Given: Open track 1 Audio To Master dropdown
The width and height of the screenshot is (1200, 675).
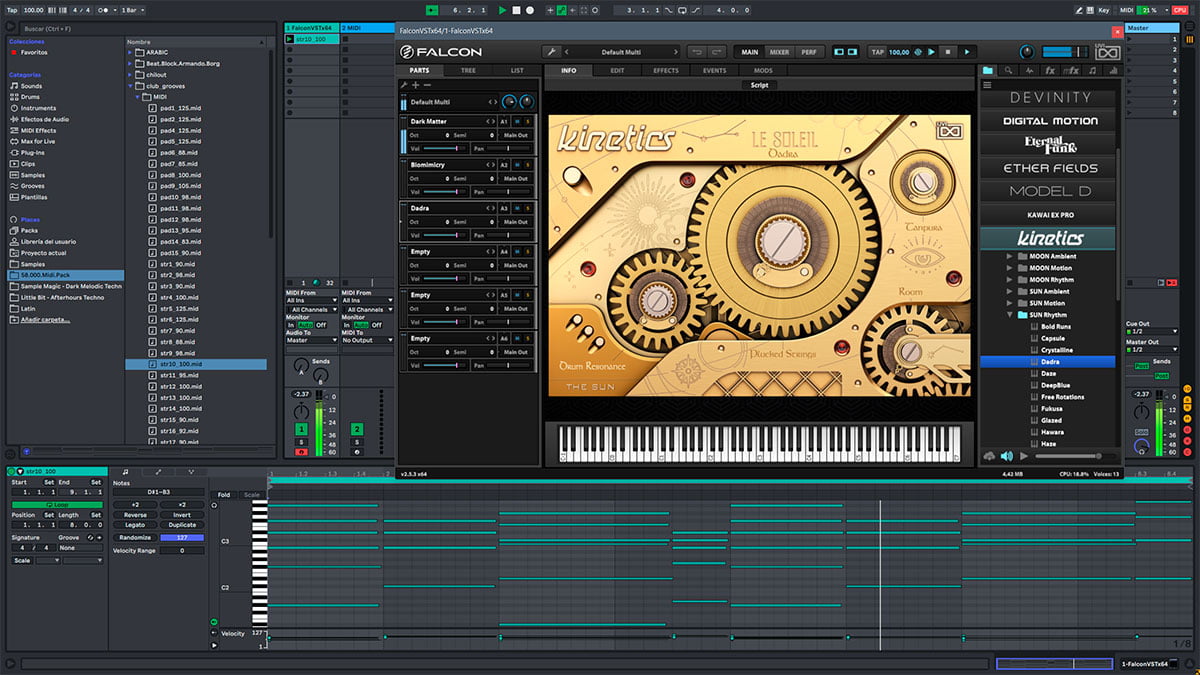Looking at the screenshot, I should 312,340.
